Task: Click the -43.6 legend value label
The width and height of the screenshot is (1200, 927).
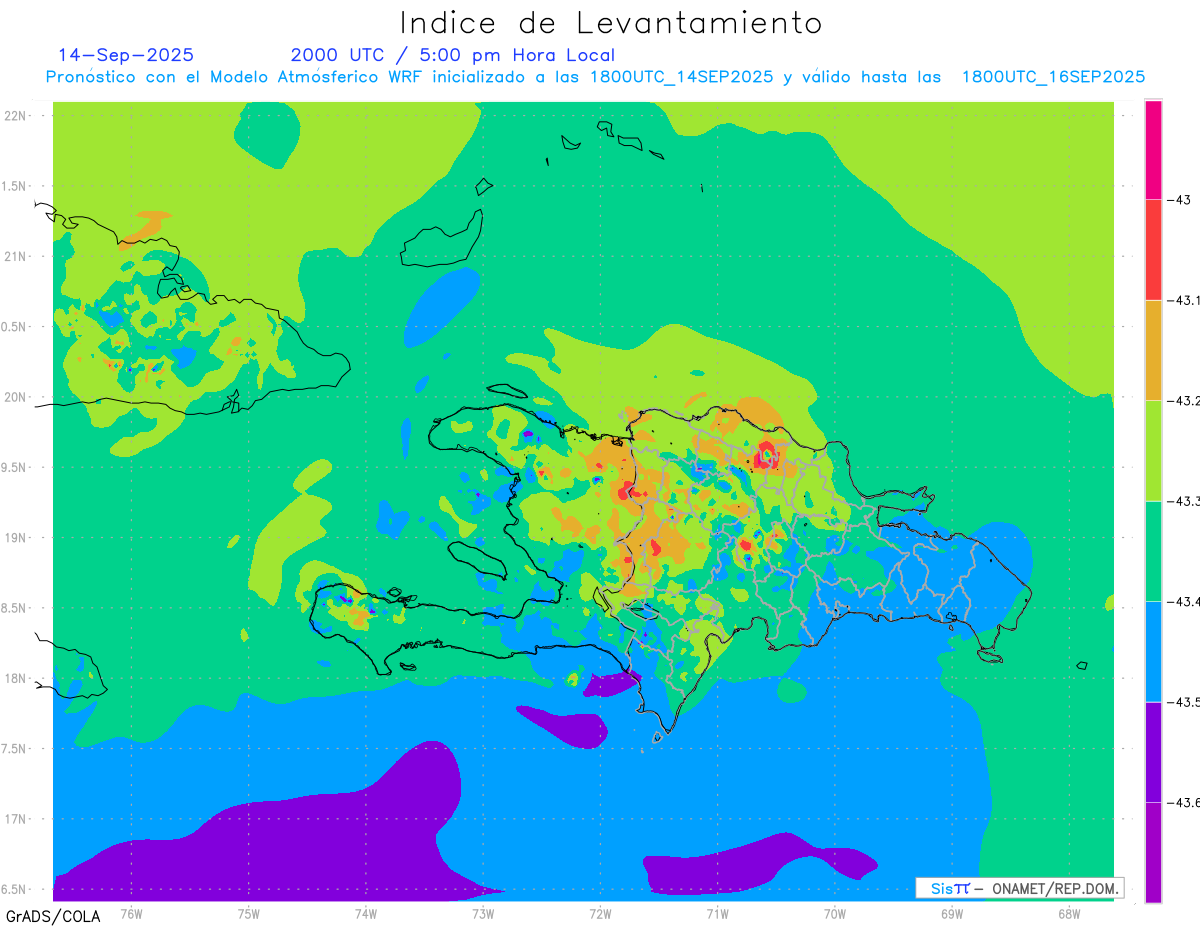Action: pyautogui.click(x=1185, y=802)
